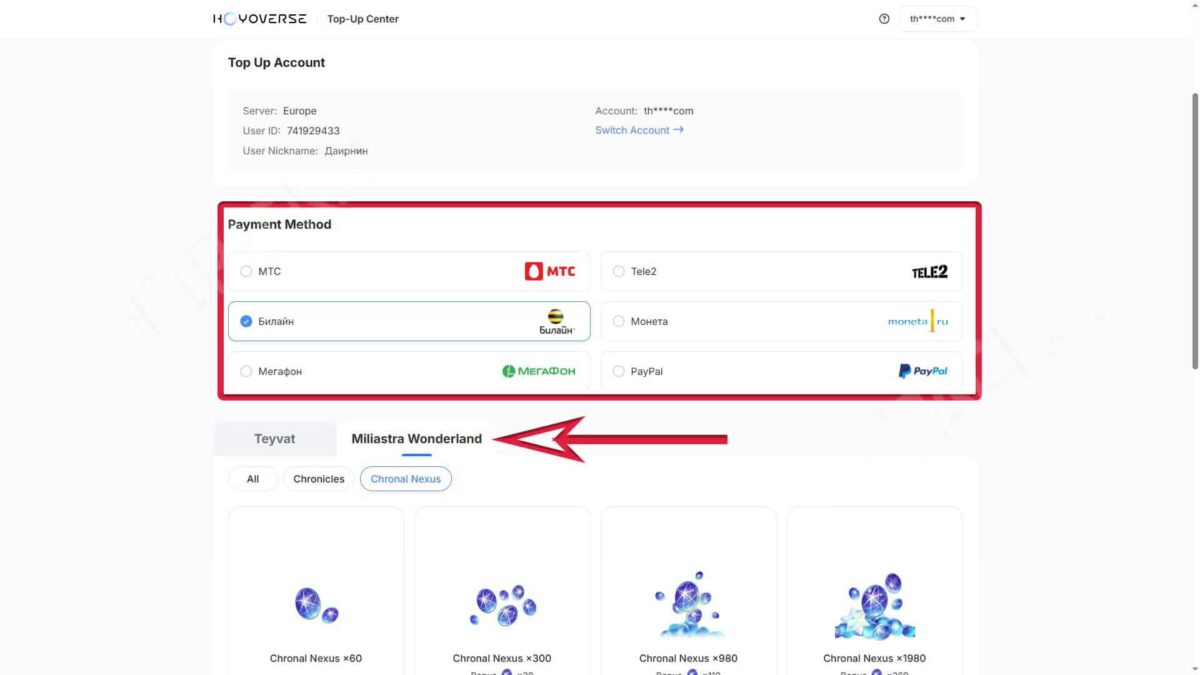Switch to the Teyvat tab
1200x675 pixels.
(275, 439)
